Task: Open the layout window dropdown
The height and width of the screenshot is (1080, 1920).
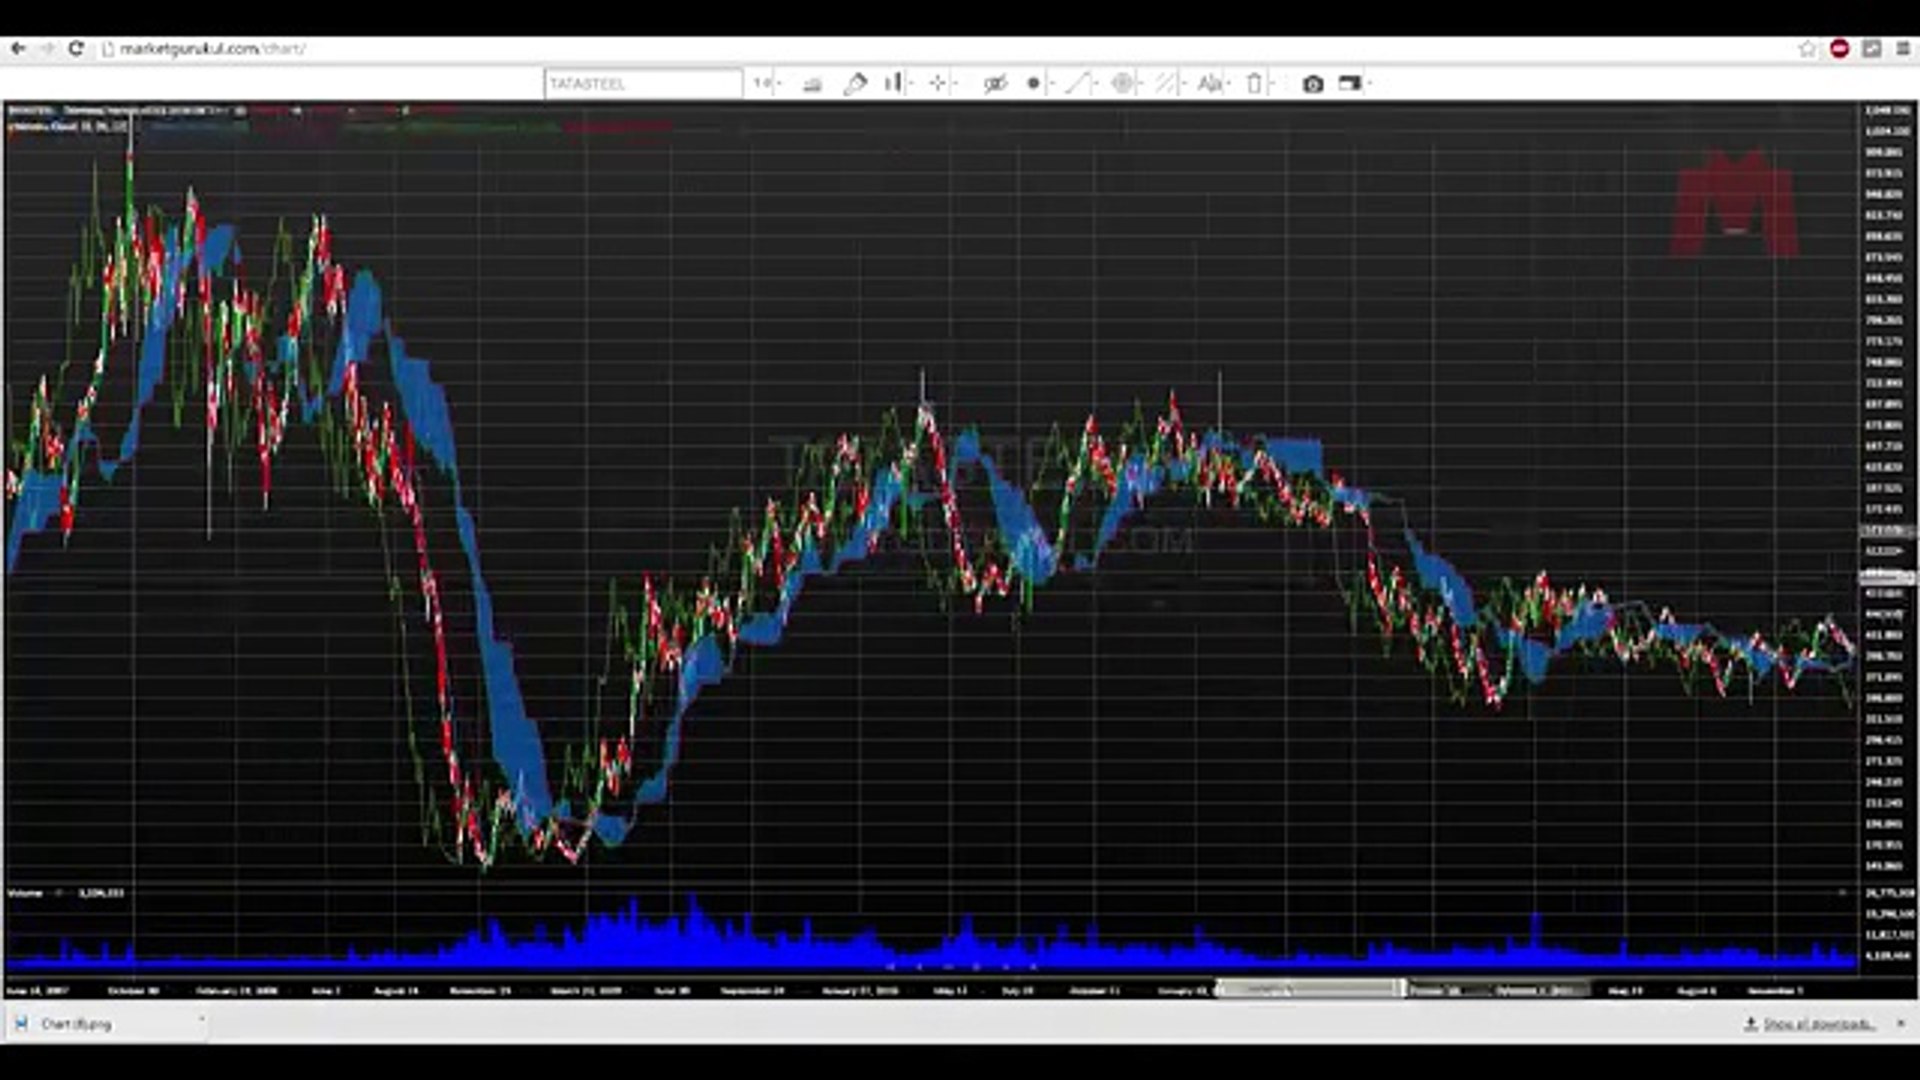Action: (x=1353, y=84)
